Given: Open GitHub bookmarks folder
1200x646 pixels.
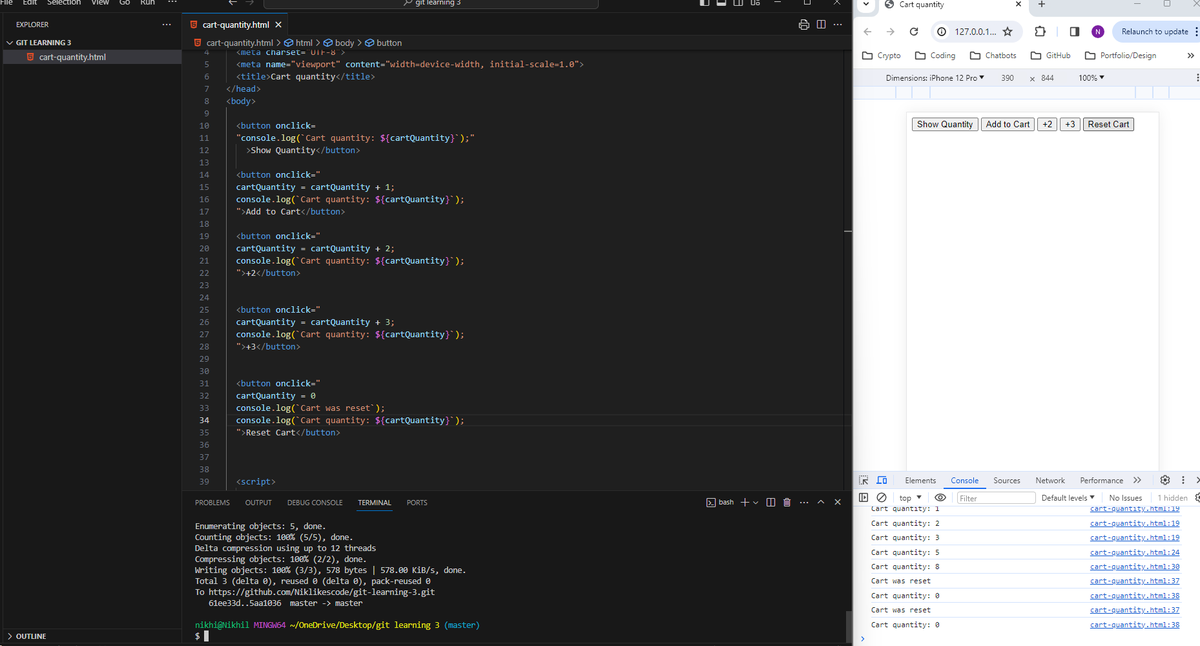Looking at the screenshot, I should [x=1051, y=56].
